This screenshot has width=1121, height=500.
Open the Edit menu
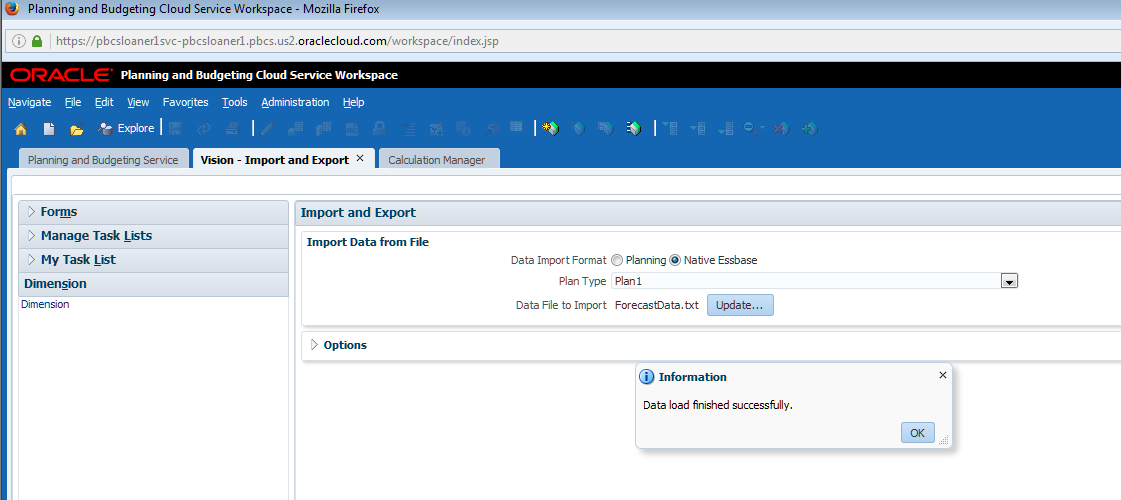click(104, 102)
